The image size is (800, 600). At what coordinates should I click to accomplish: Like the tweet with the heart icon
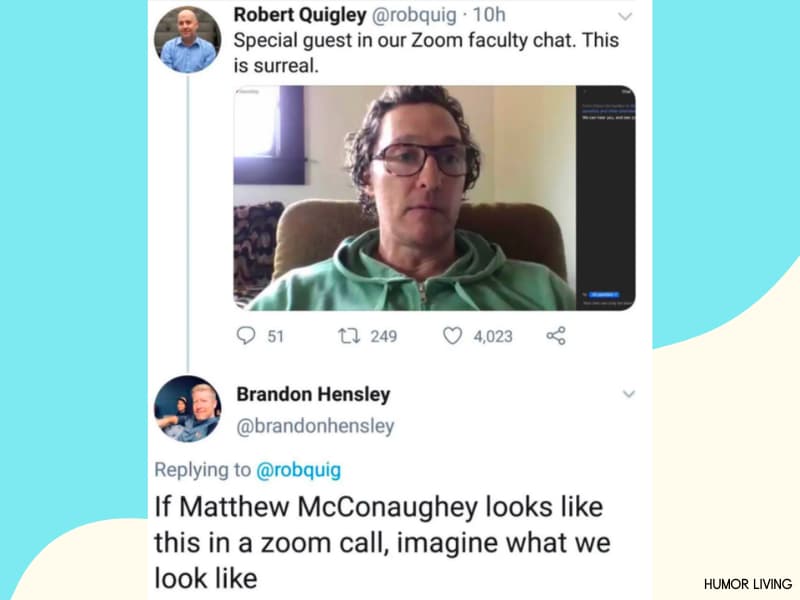pos(452,336)
